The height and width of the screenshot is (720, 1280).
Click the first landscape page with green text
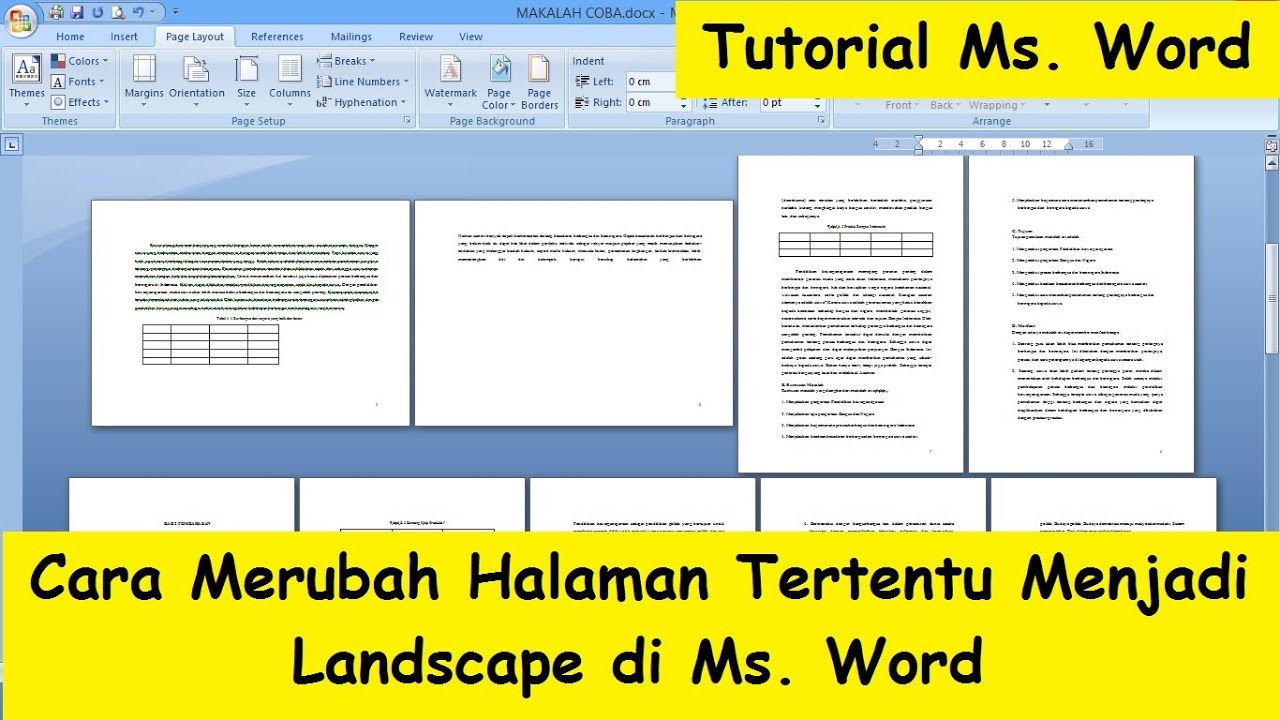pos(251,313)
